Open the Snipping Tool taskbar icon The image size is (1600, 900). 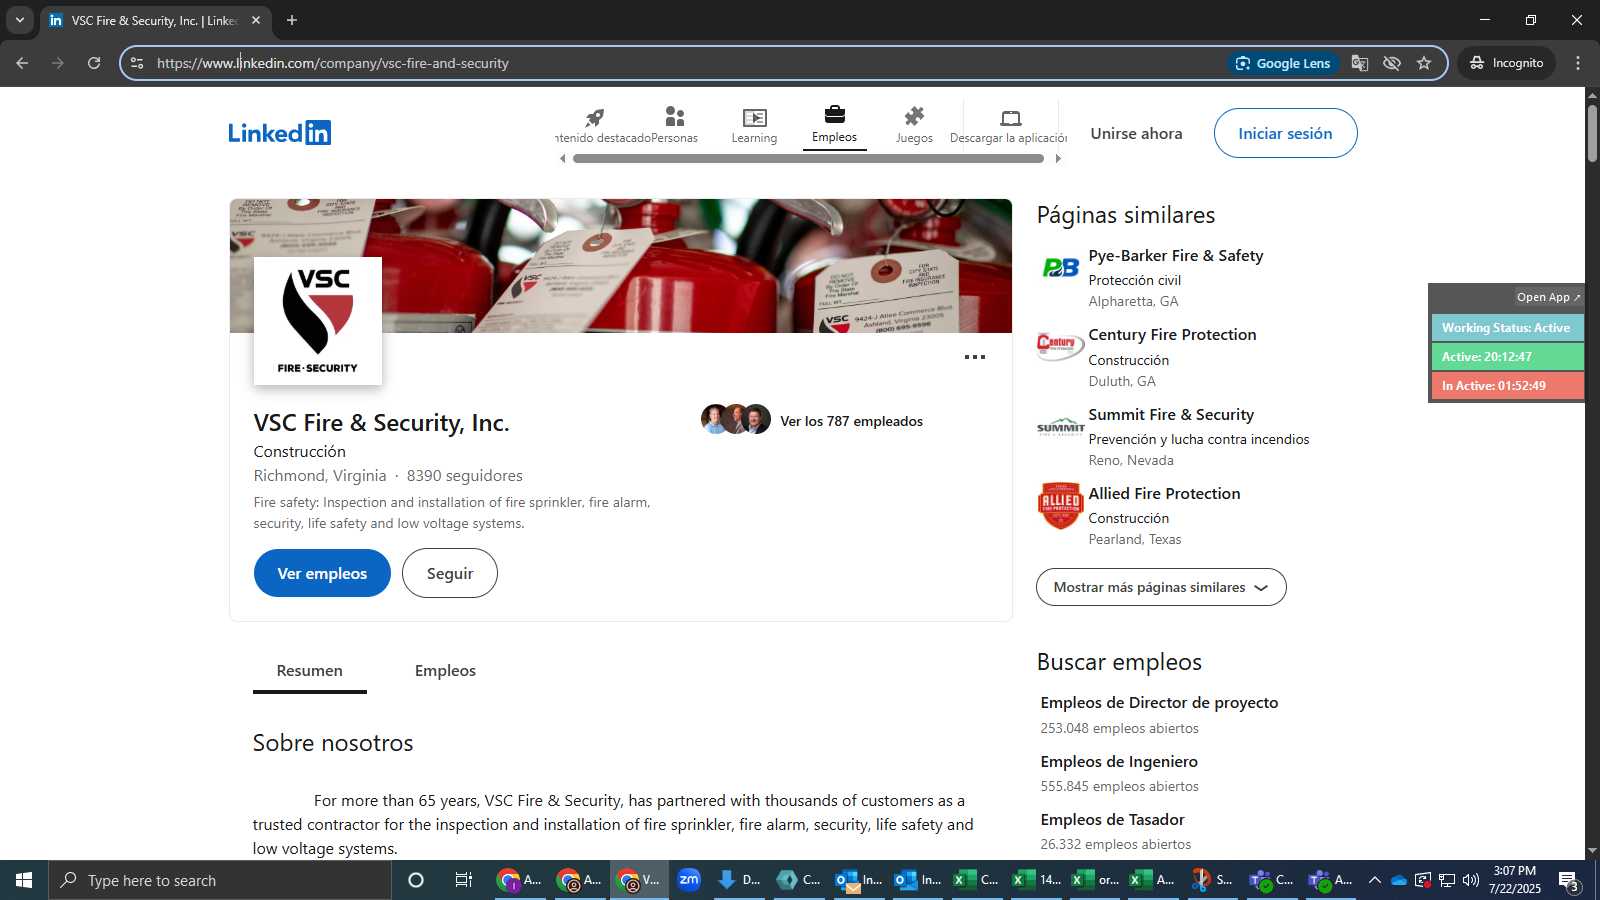(x=1211, y=880)
